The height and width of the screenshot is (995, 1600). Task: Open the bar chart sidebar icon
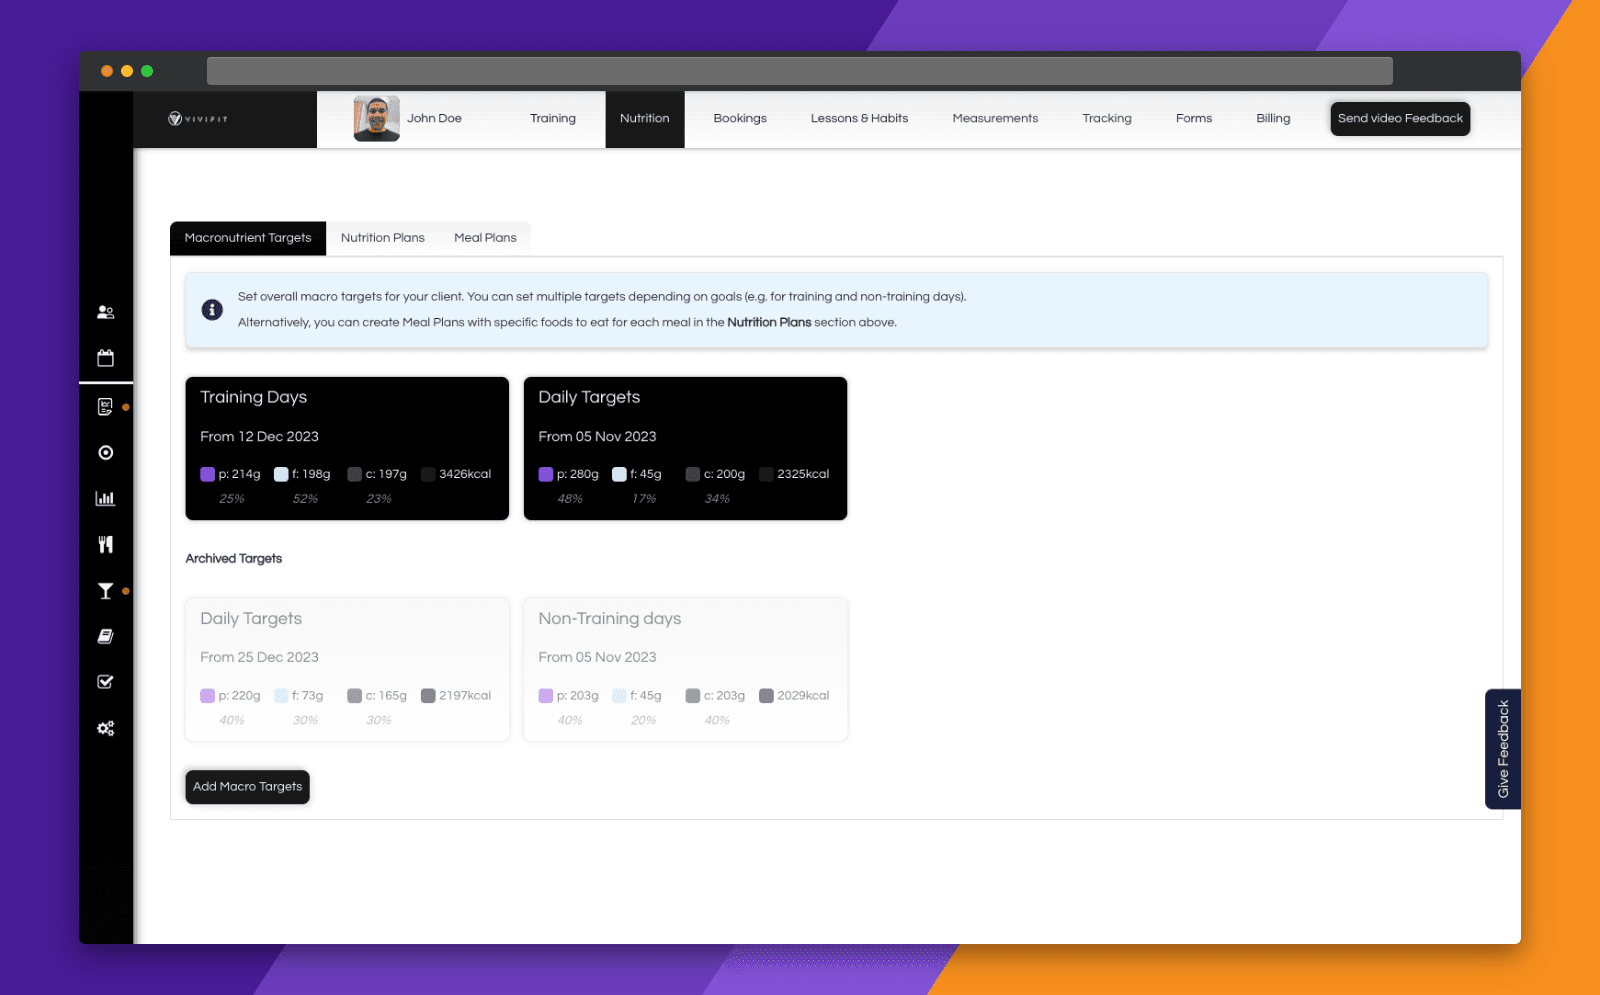(105, 498)
